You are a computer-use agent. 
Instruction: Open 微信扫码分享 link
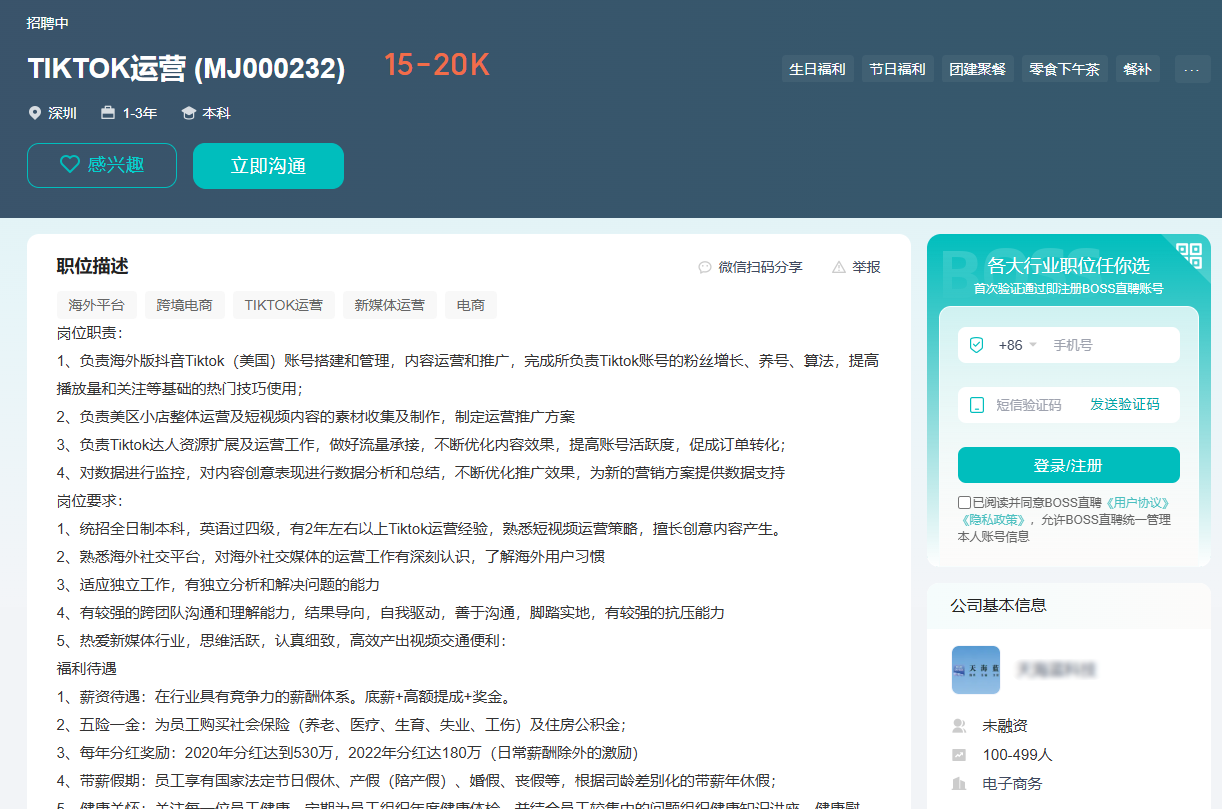click(760, 267)
